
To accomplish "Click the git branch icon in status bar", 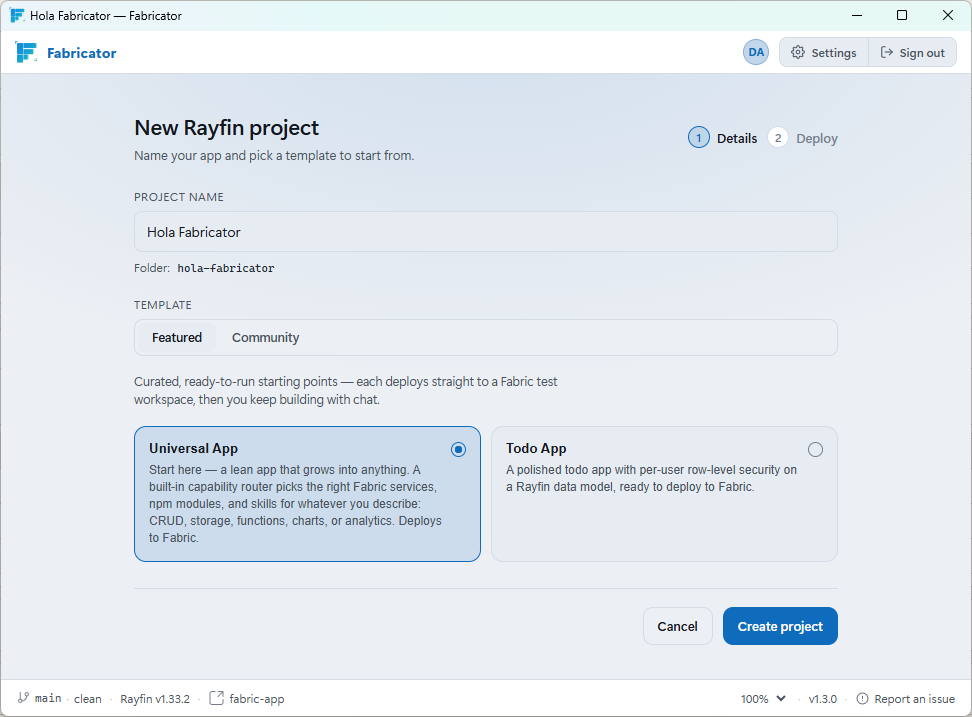I will 24,698.
